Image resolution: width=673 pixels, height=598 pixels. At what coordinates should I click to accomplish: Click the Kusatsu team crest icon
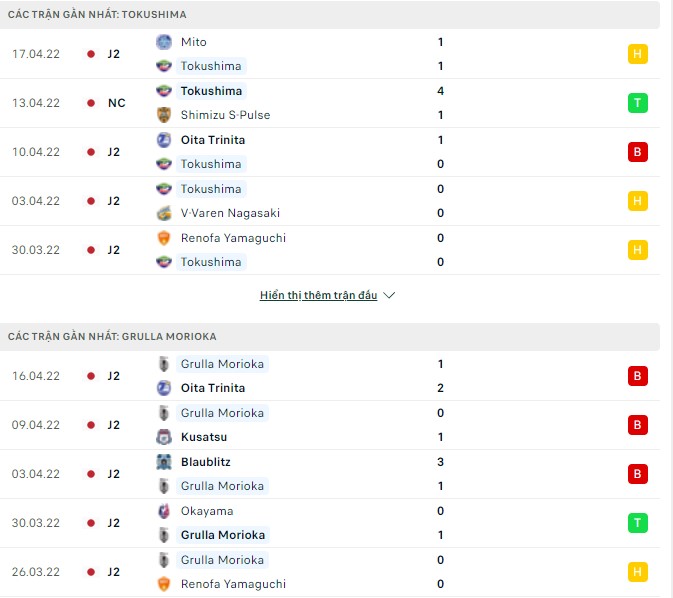click(x=164, y=437)
